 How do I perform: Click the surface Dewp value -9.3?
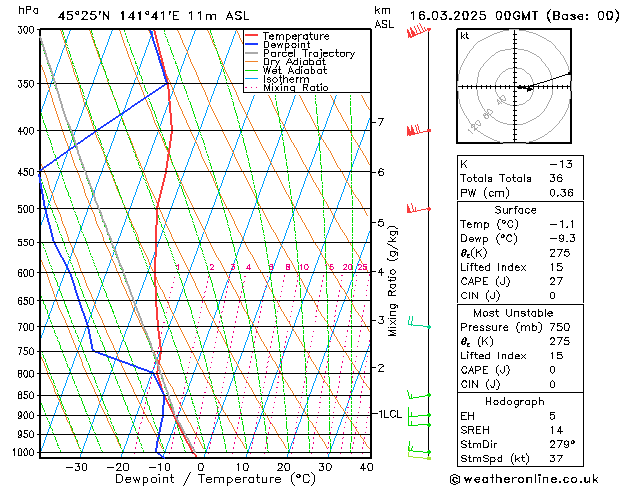pos(562,238)
